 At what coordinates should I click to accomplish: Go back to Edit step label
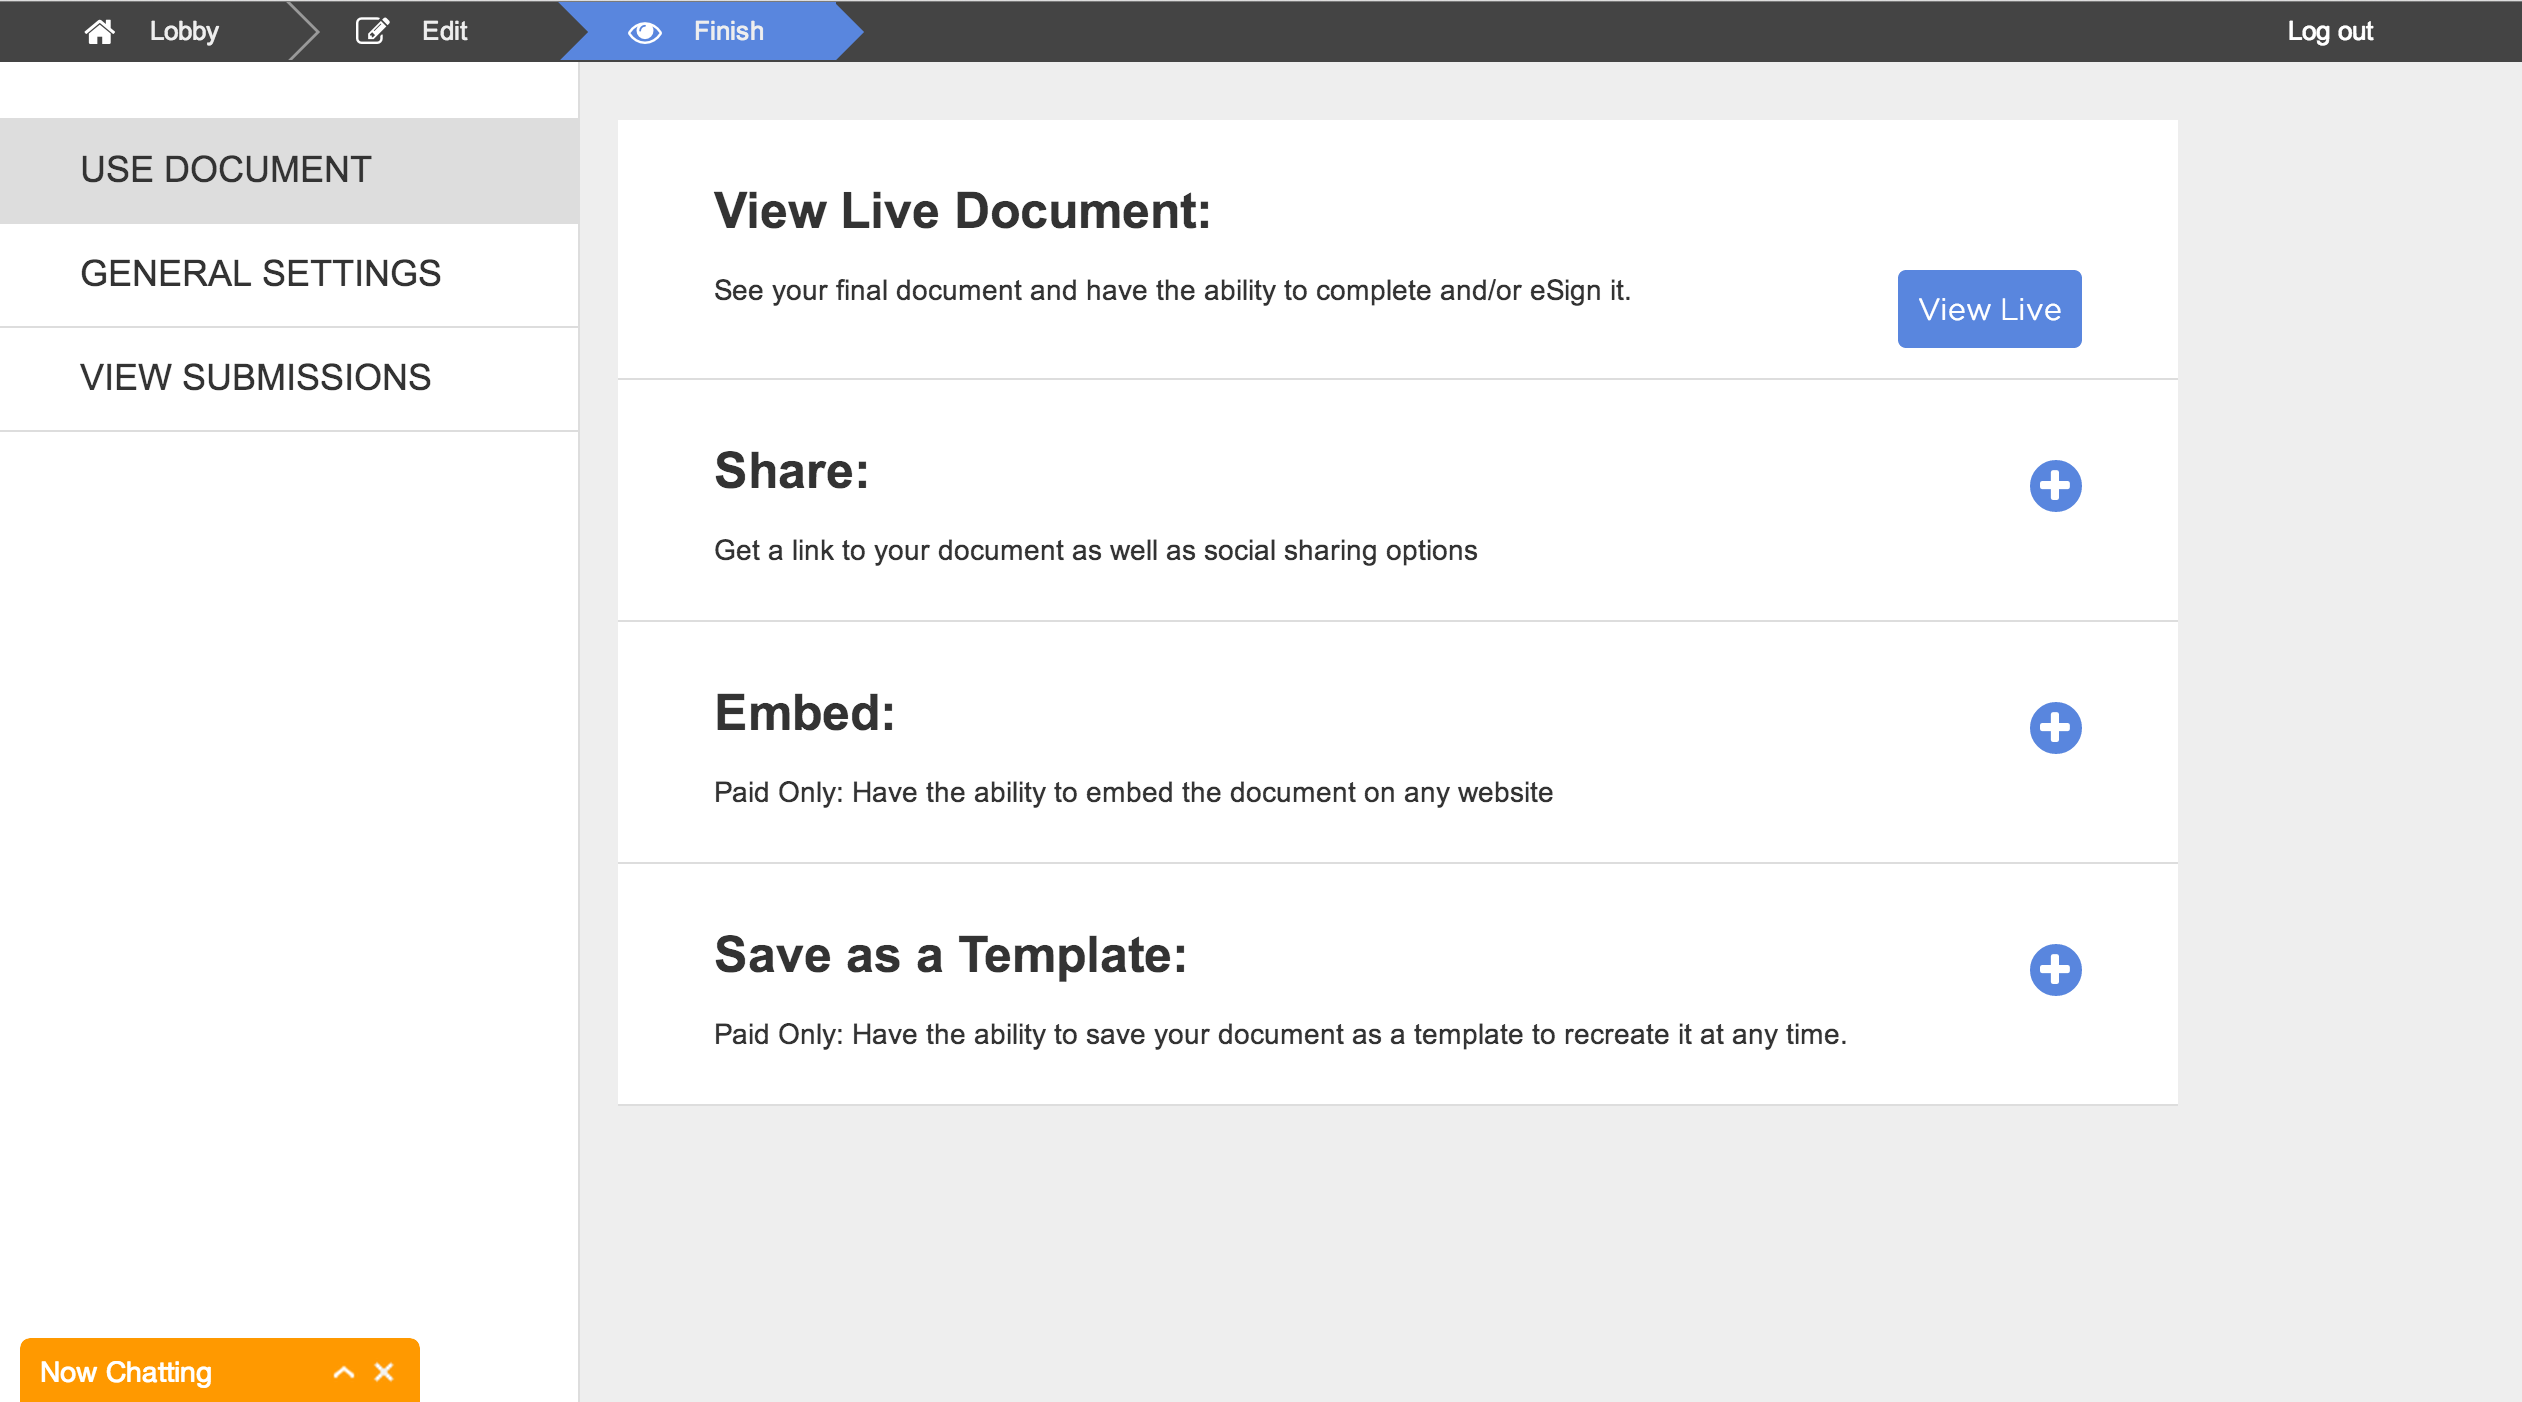444,31
